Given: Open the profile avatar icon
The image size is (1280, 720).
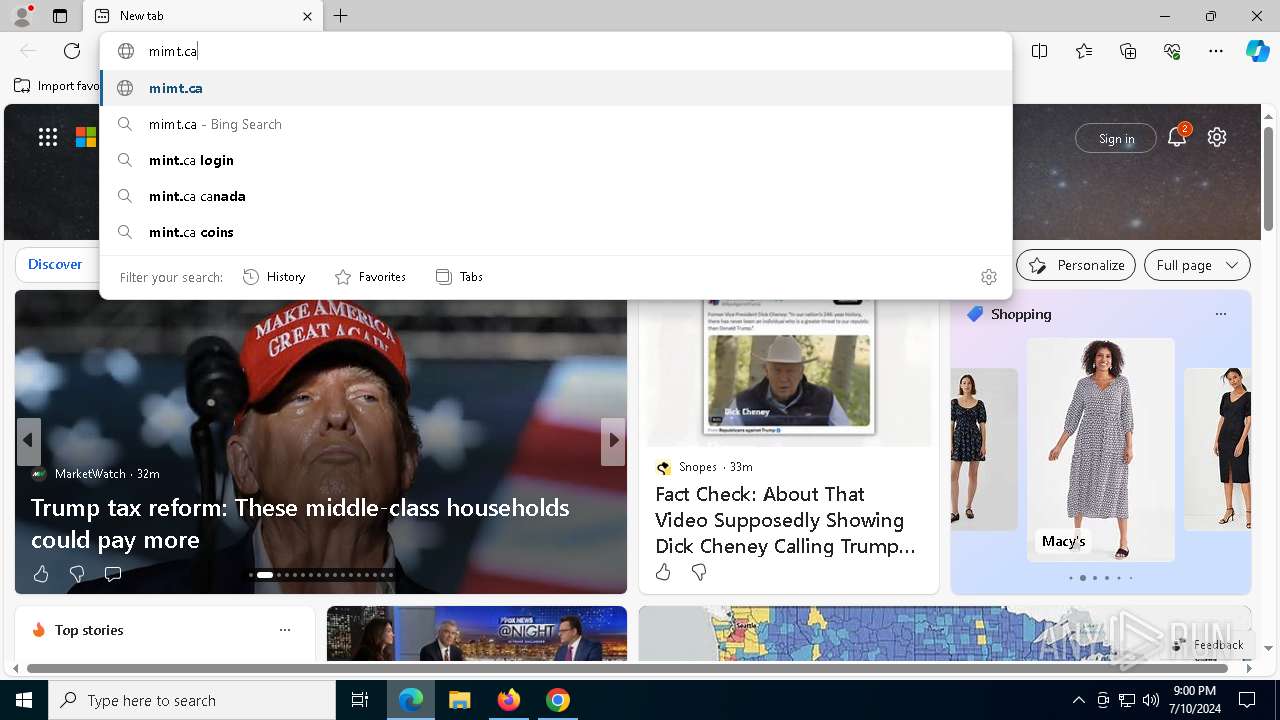Looking at the screenshot, I should click(x=22, y=16).
